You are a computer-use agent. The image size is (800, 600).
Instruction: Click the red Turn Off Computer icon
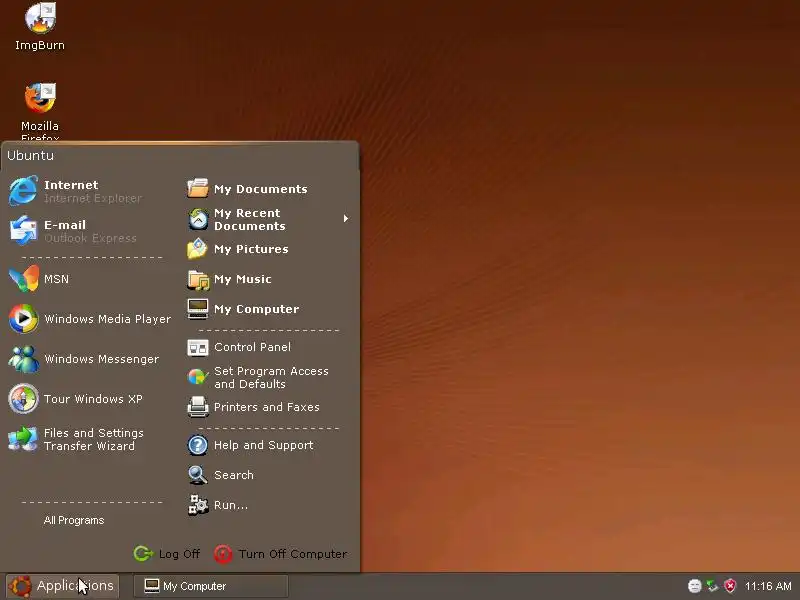pyautogui.click(x=223, y=554)
